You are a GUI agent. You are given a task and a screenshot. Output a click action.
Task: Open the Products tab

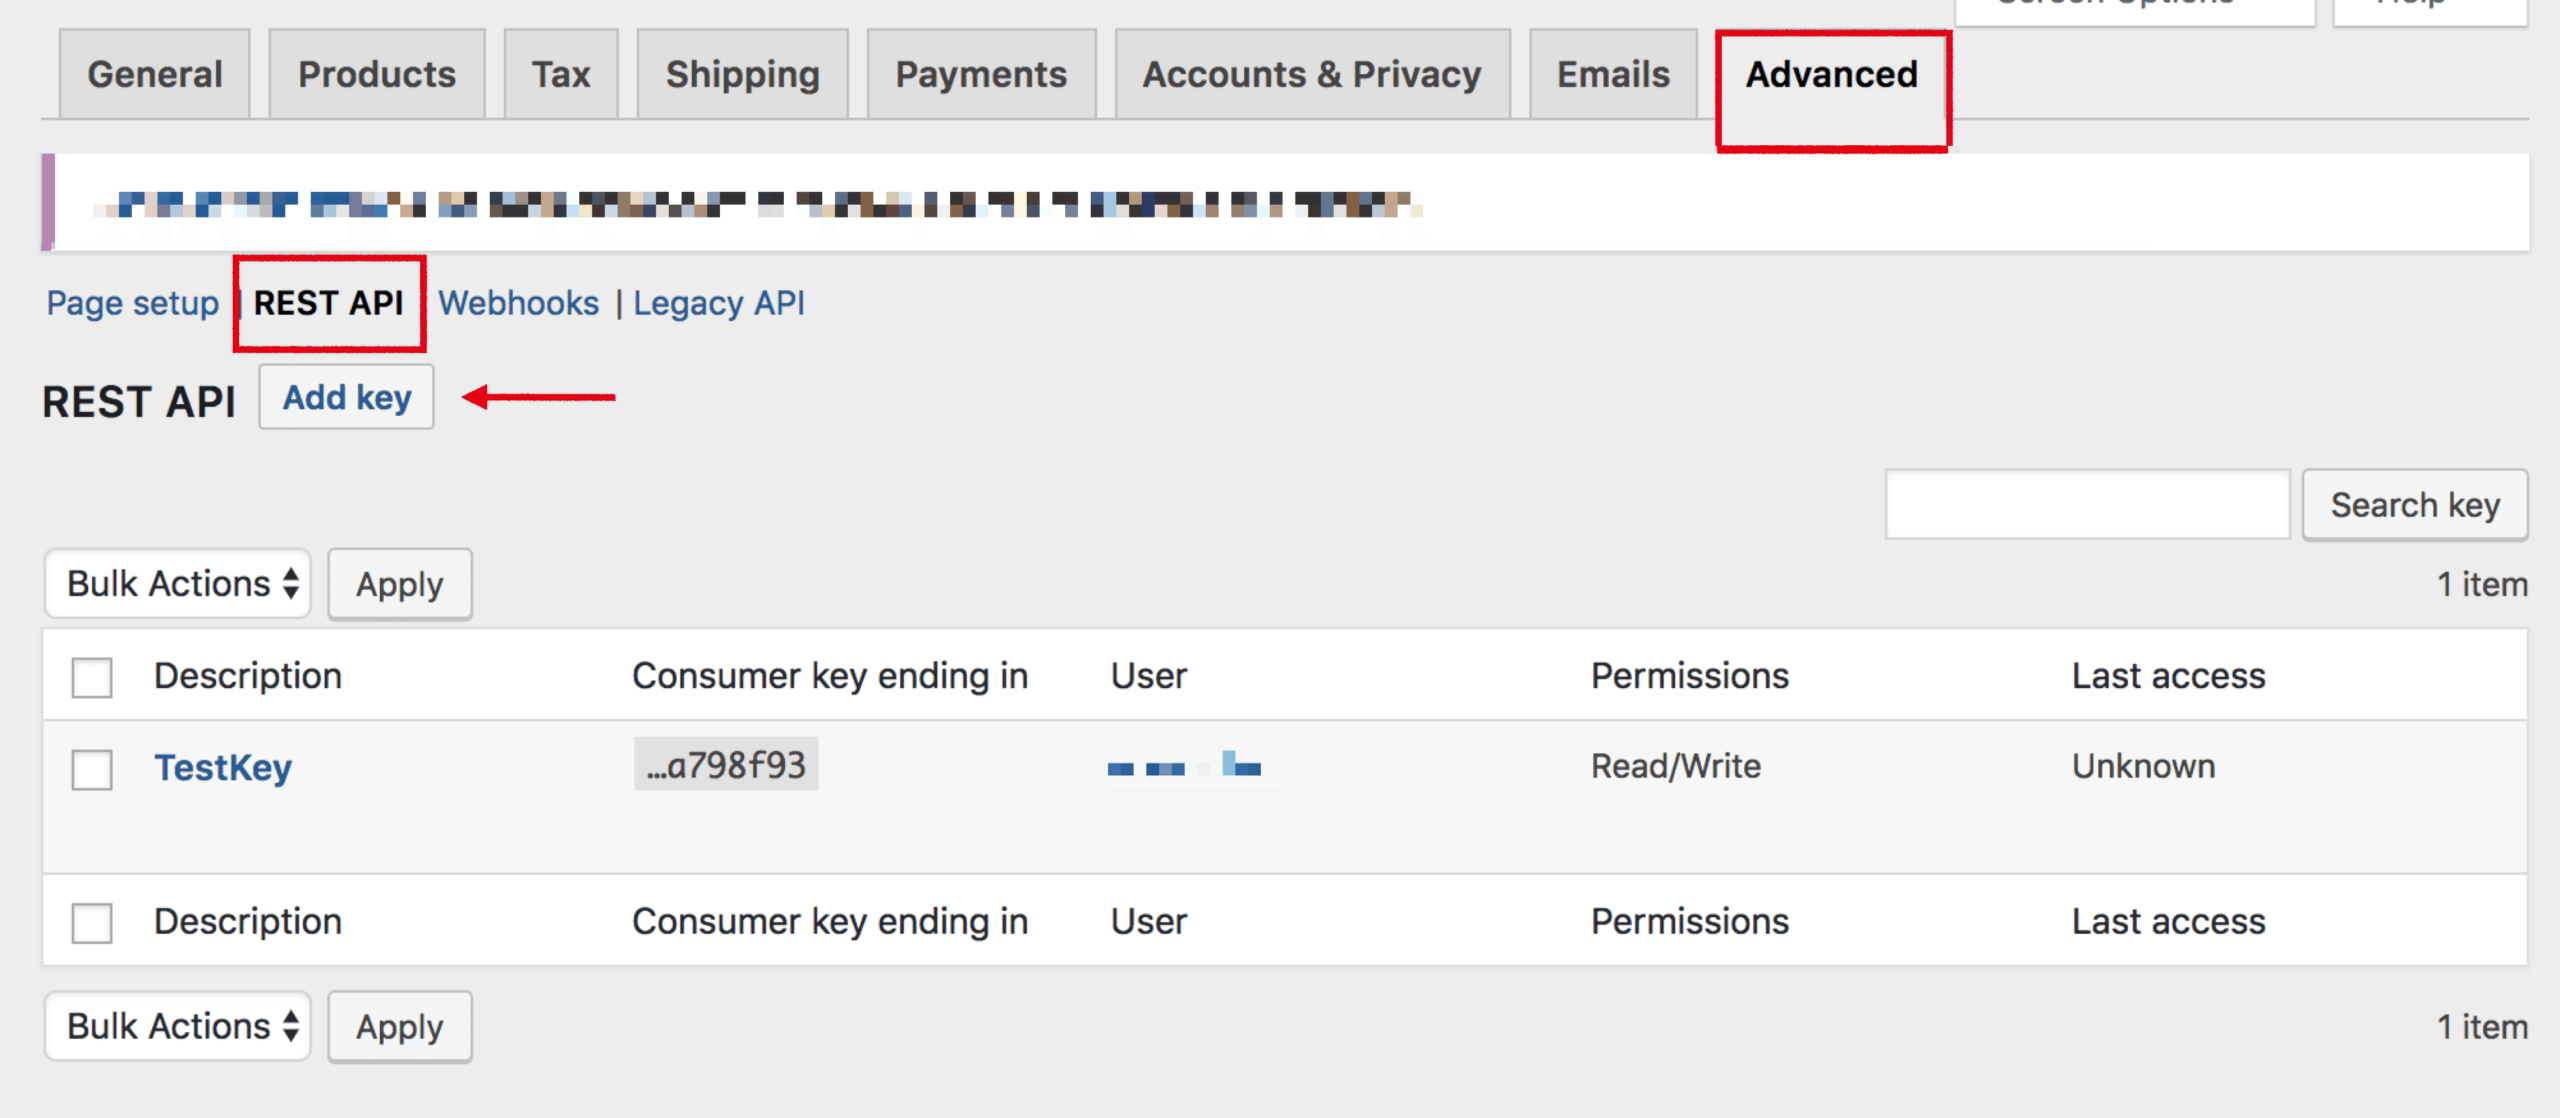(x=376, y=73)
